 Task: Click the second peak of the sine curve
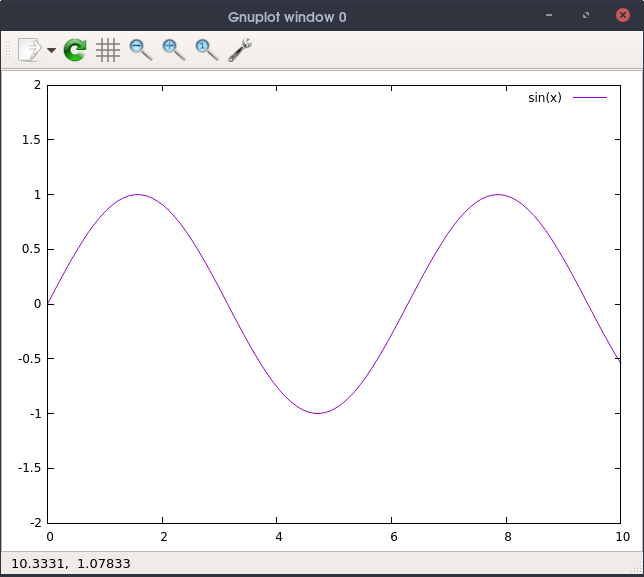point(498,194)
